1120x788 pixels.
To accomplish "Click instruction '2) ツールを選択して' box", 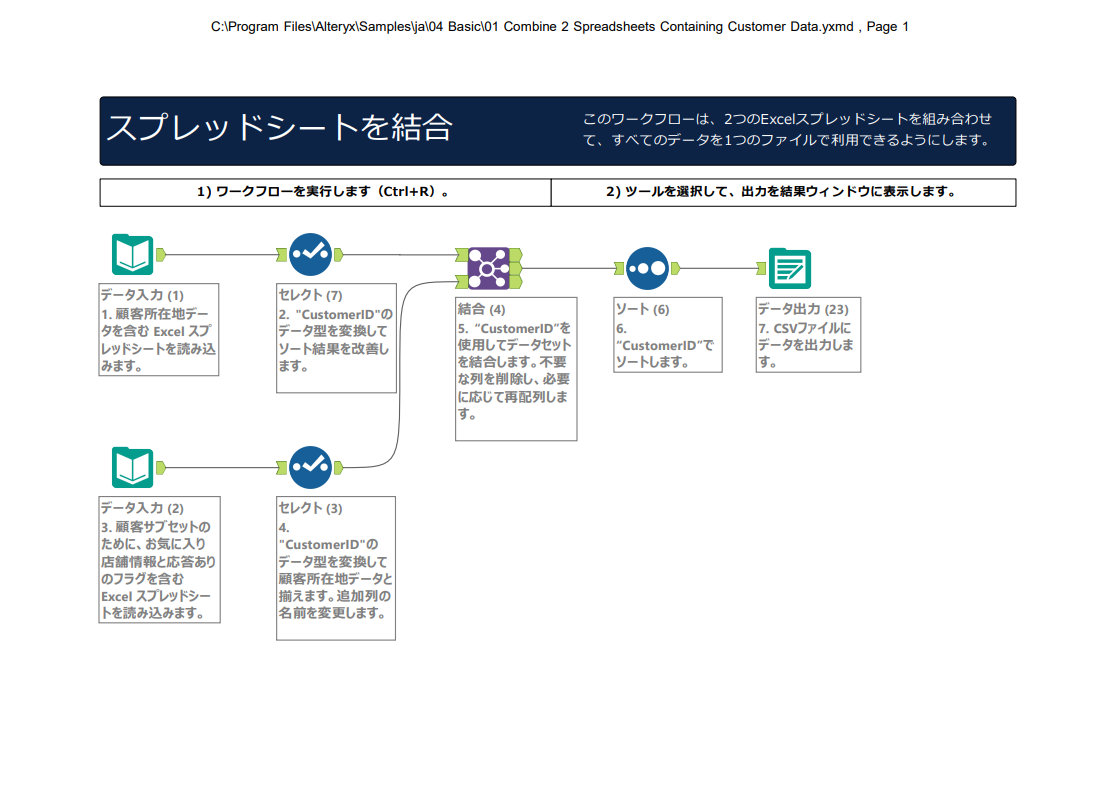I will 783,191.
